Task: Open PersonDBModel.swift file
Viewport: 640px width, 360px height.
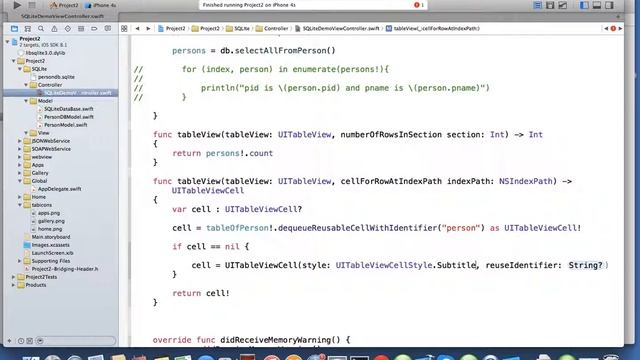Action: [69, 117]
